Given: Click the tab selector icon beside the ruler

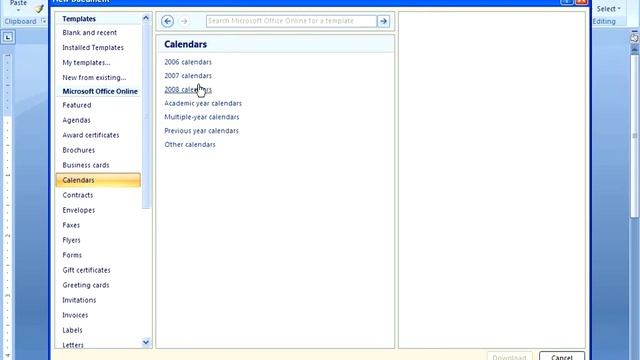Looking at the screenshot, I should [8, 38].
